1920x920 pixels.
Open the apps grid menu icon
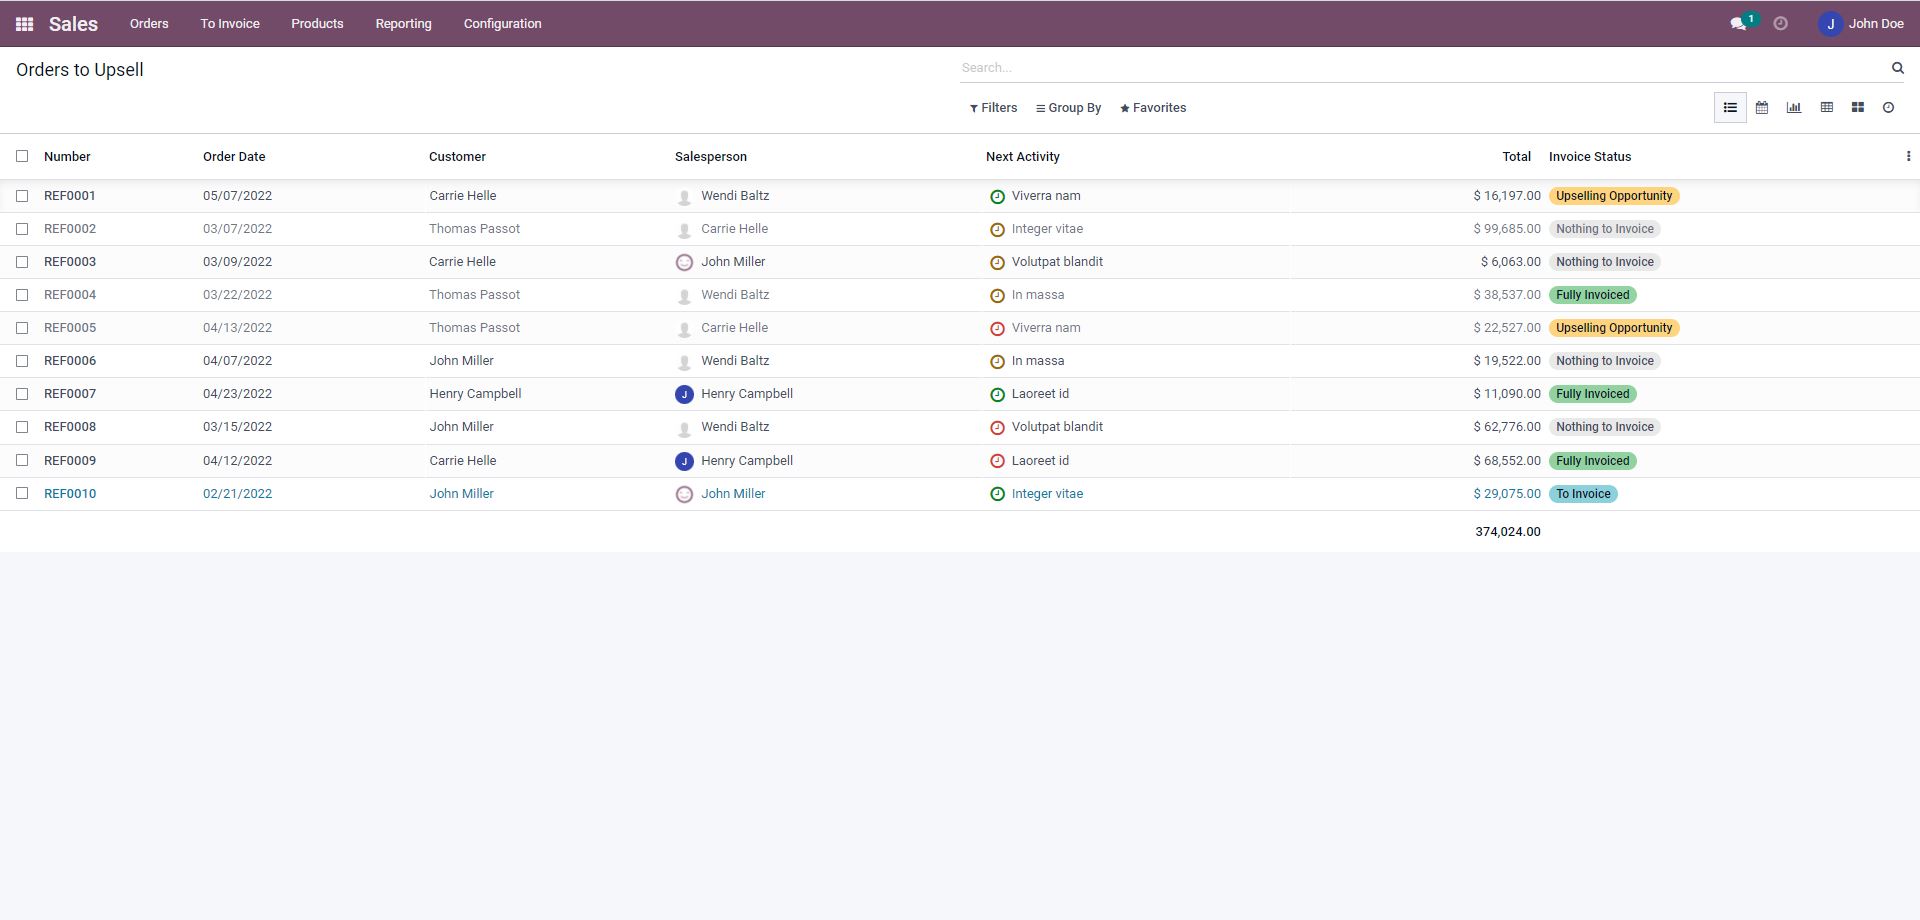(x=24, y=24)
